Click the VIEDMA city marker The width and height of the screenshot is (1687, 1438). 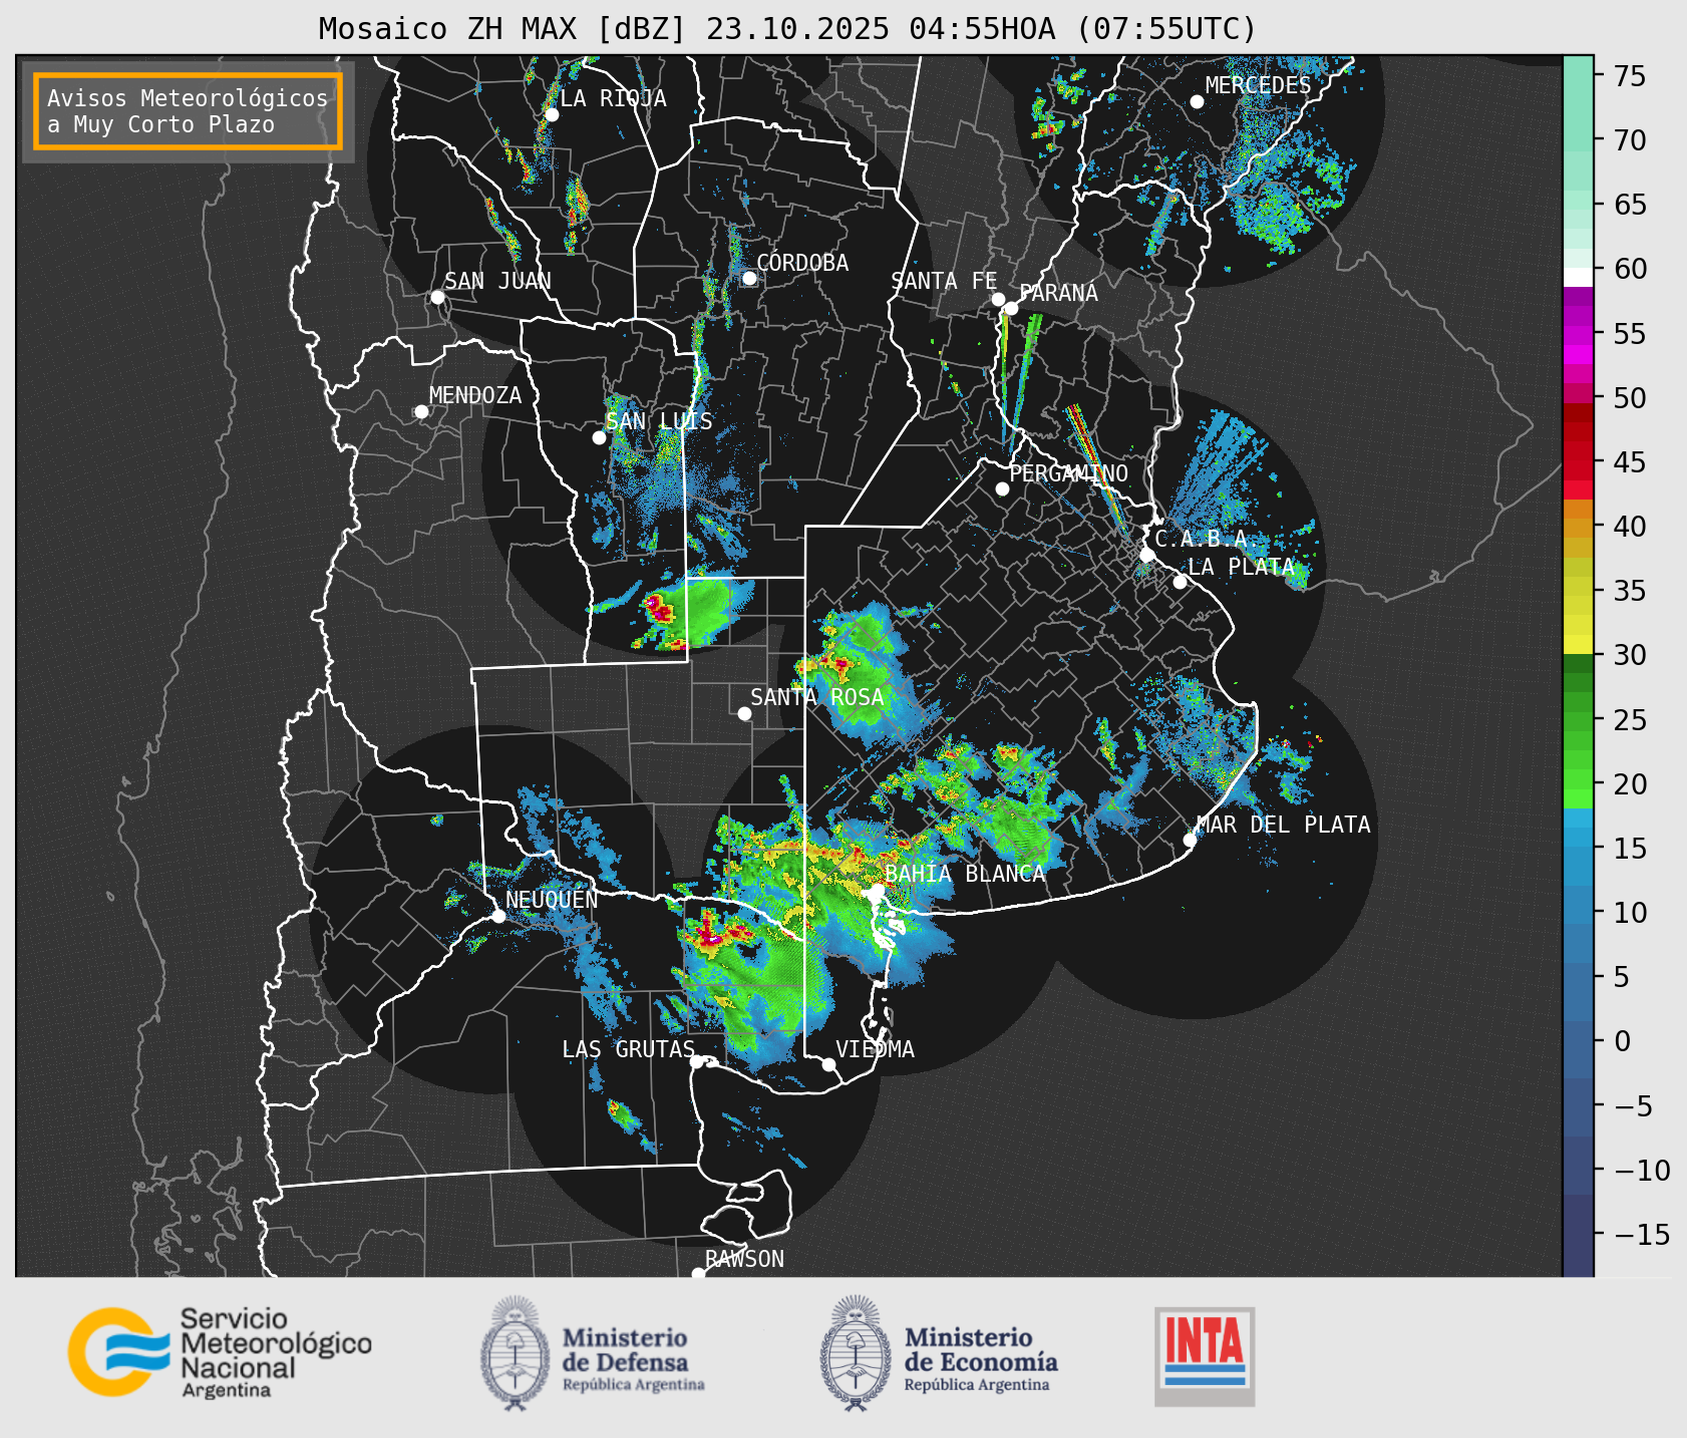tap(828, 1064)
